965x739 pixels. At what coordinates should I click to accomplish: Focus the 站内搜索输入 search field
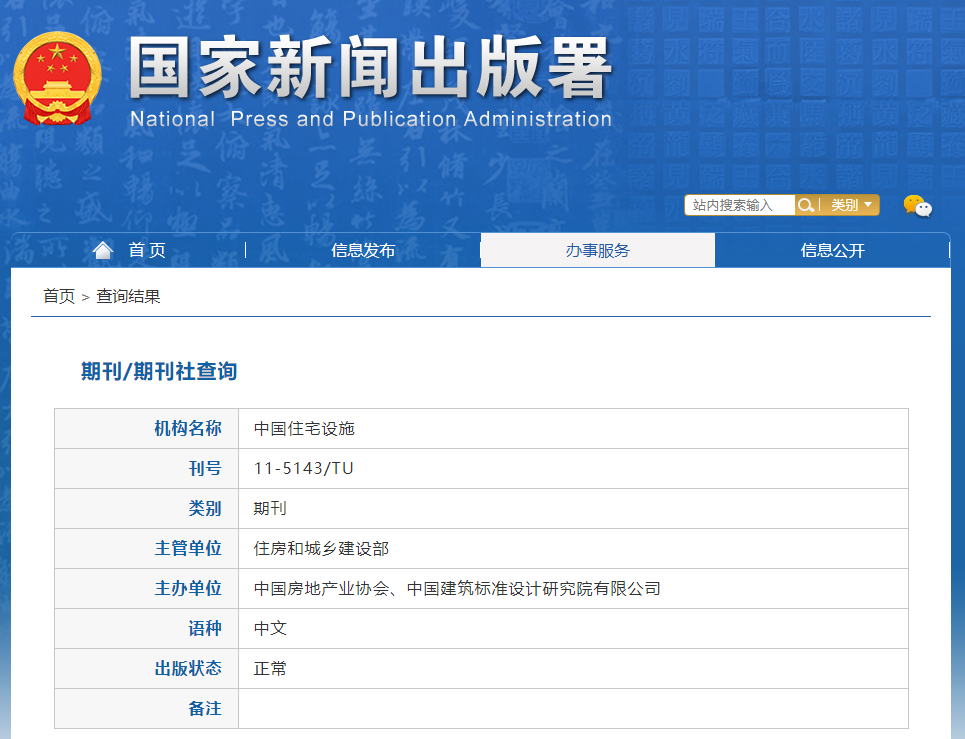[x=739, y=205]
